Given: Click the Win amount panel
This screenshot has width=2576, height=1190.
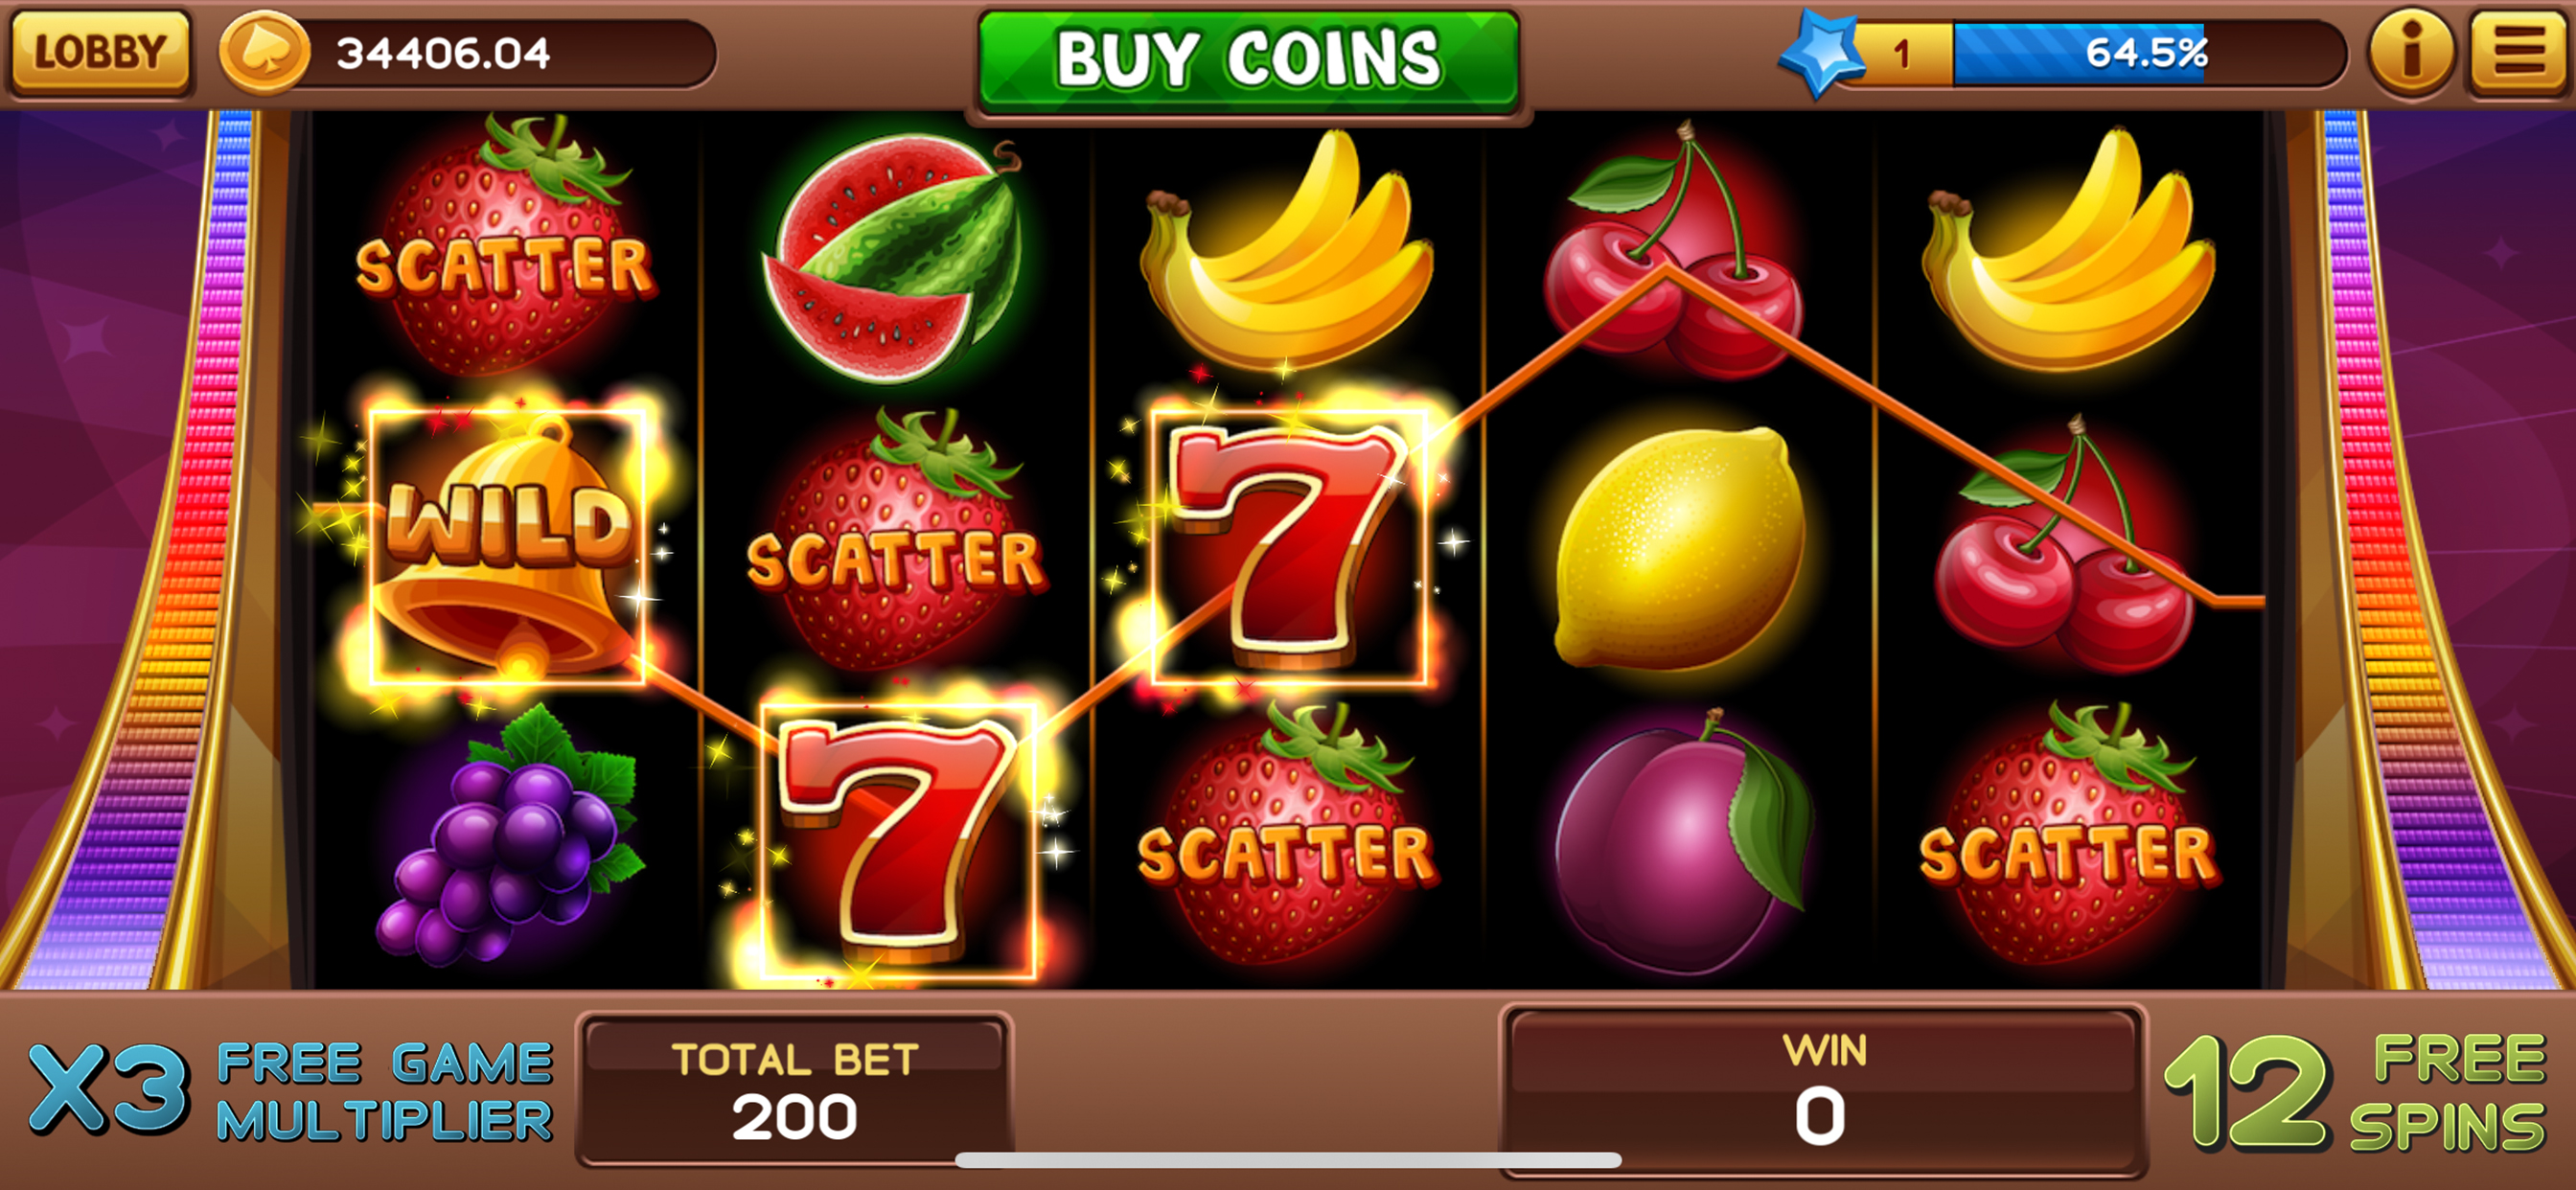Looking at the screenshot, I should pyautogui.click(x=1824, y=1090).
